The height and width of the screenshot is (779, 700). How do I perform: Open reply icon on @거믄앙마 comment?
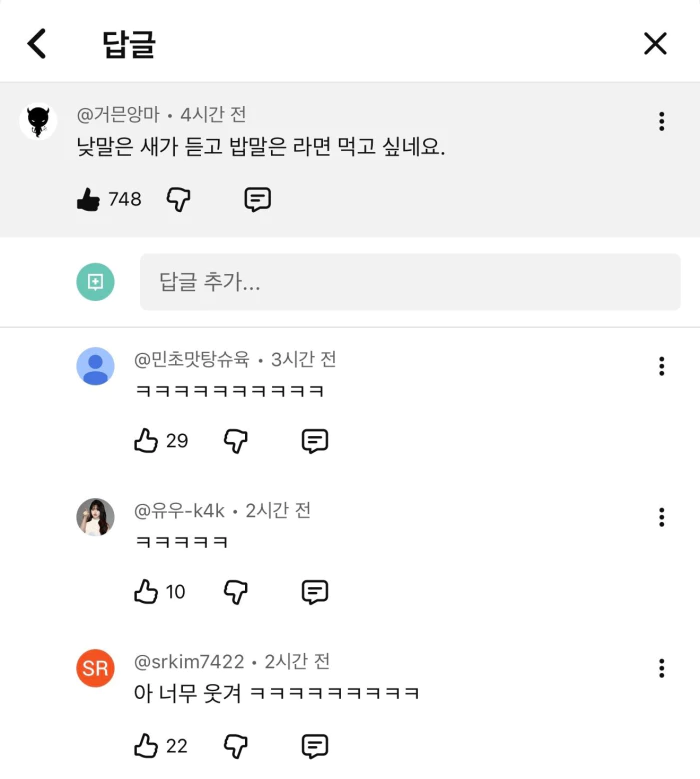click(x=258, y=200)
